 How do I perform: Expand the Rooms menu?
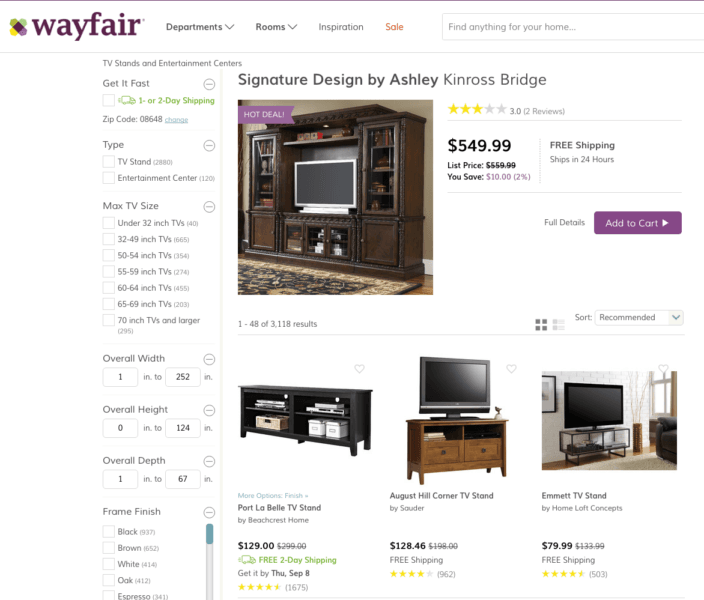(x=276, y=27)
